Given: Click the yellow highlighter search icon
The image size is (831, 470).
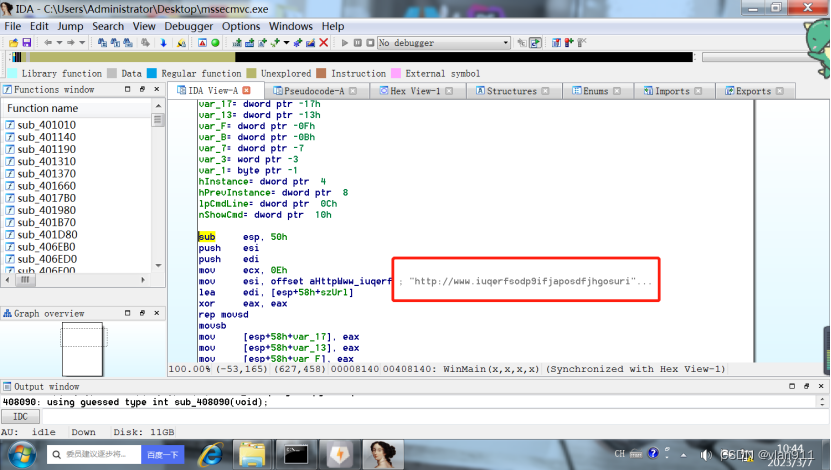Looking at the screenshot, I should pyautogui.click(x=181, y=42).
